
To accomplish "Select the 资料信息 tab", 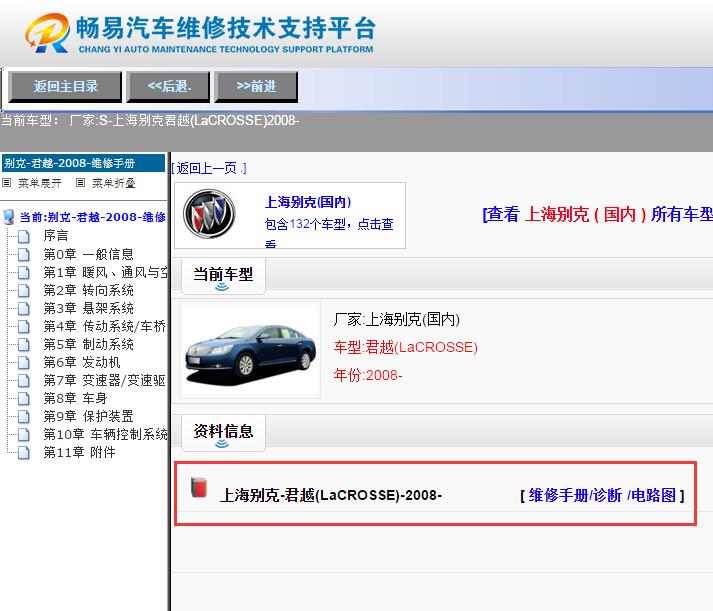I will pos(223,433).
